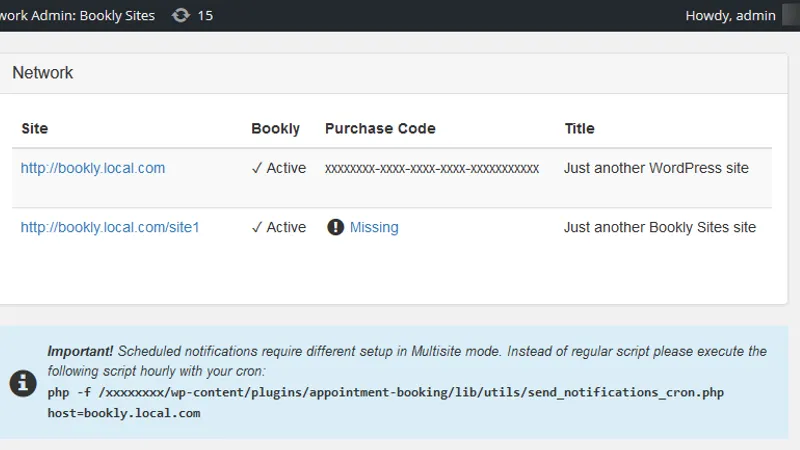Image resolution: width=800 pixels, height=450 pixels.
Task: Open the 15 pending updates count
Action: coord(205,16)
